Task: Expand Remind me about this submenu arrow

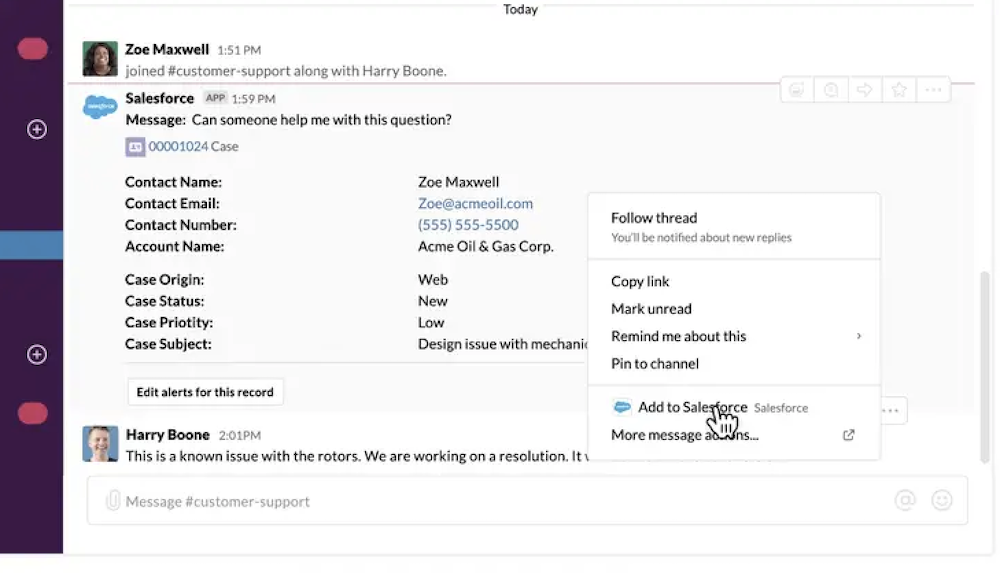Action: [x=859, y=336]
